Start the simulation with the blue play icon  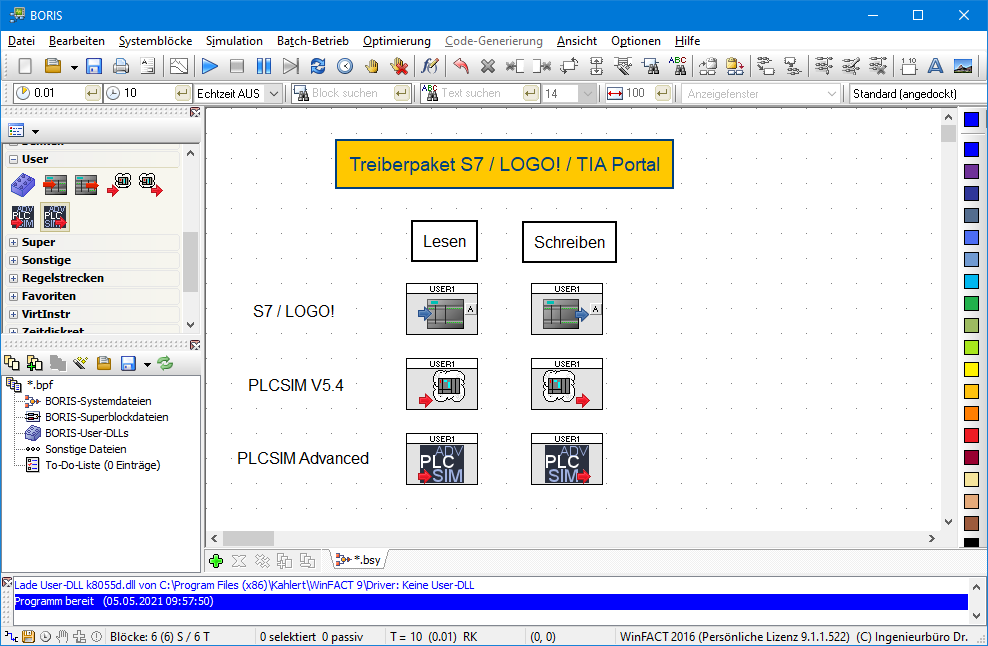tap(210, 66)
